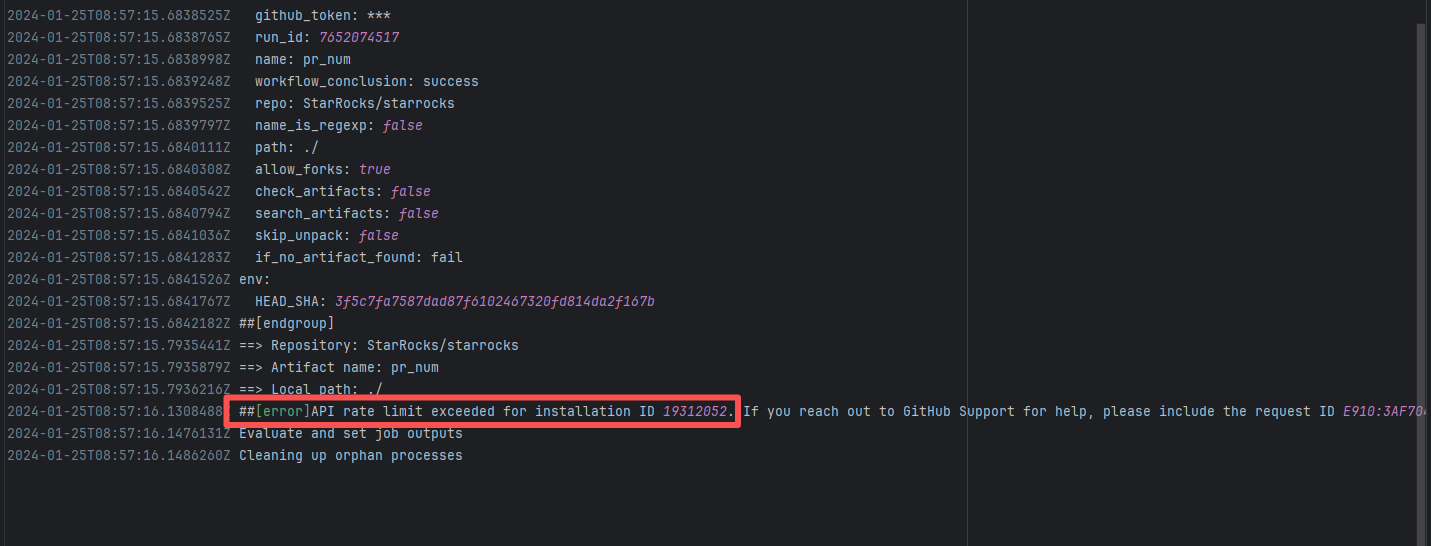Click the "name_is_regexp: false" line
Image resolution: width=1431 pixels, height=546 pixels.
[x=338, y=125]
